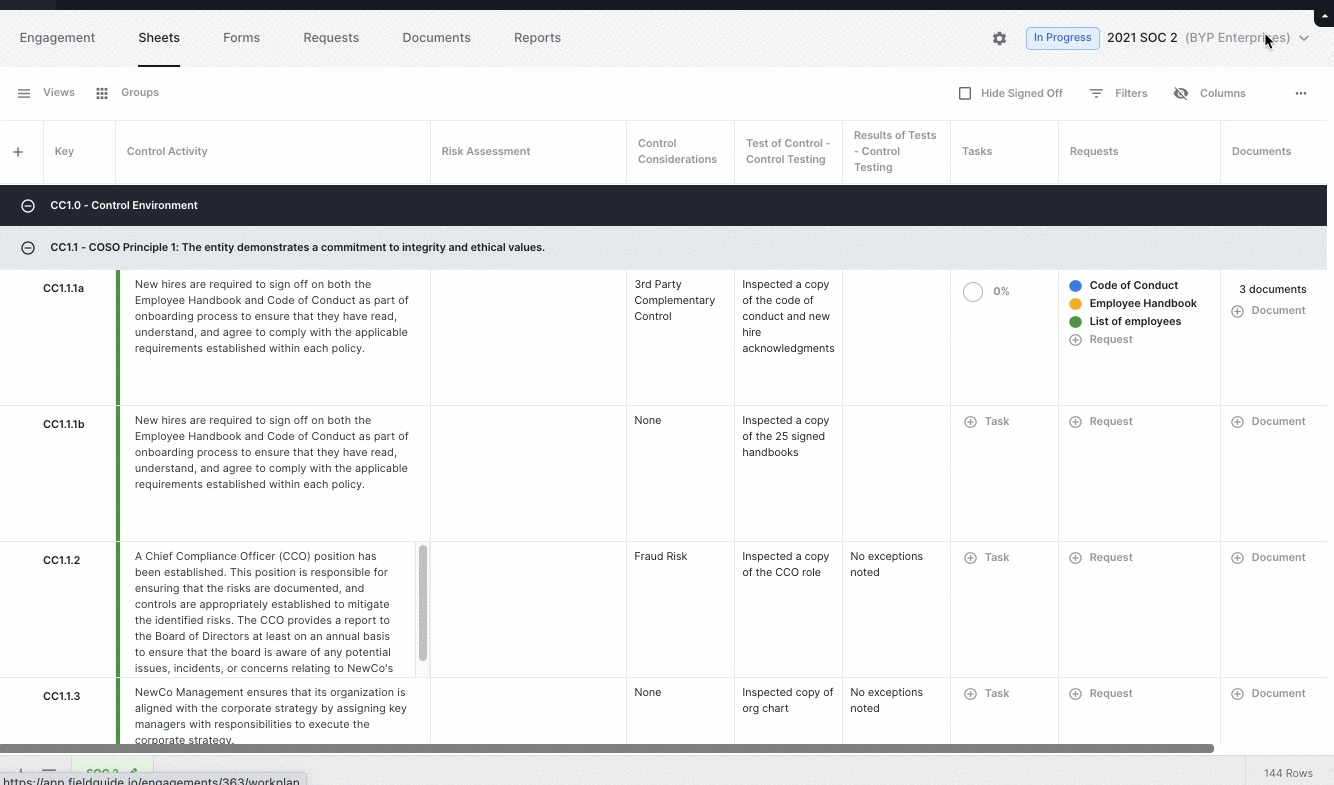Click the three-dot overflow menu icon
The image size is (1334, 785).
click(x=1301, y=93)
